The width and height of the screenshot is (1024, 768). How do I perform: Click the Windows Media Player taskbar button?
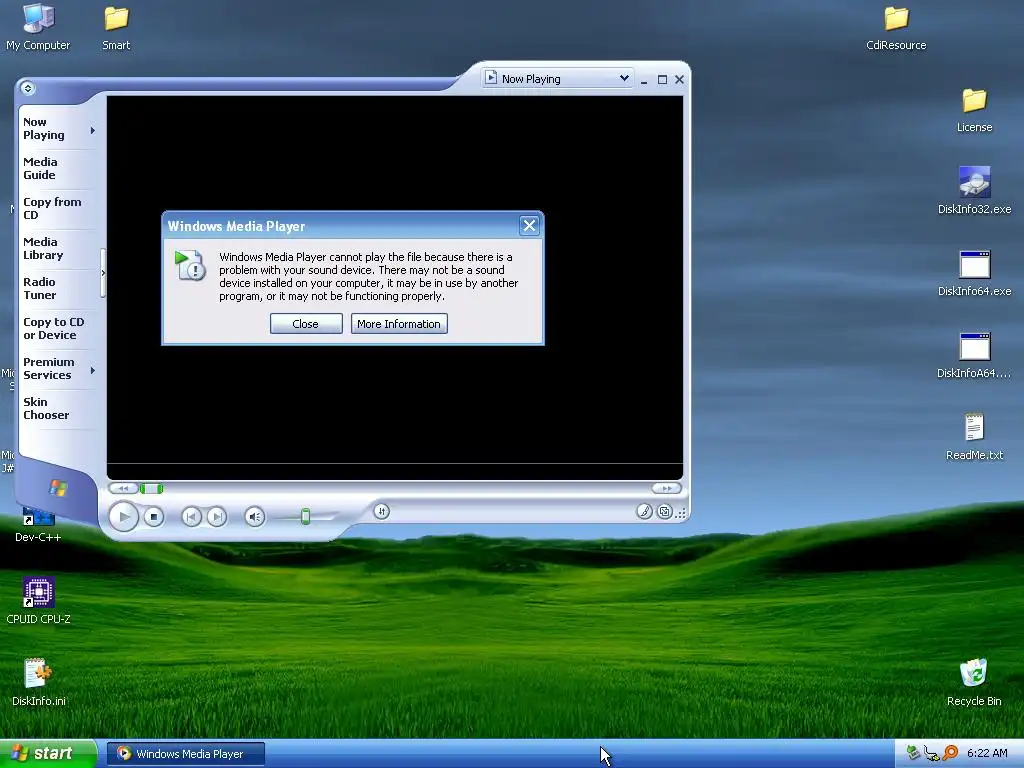pyautogui.click(x=185, y=754)
